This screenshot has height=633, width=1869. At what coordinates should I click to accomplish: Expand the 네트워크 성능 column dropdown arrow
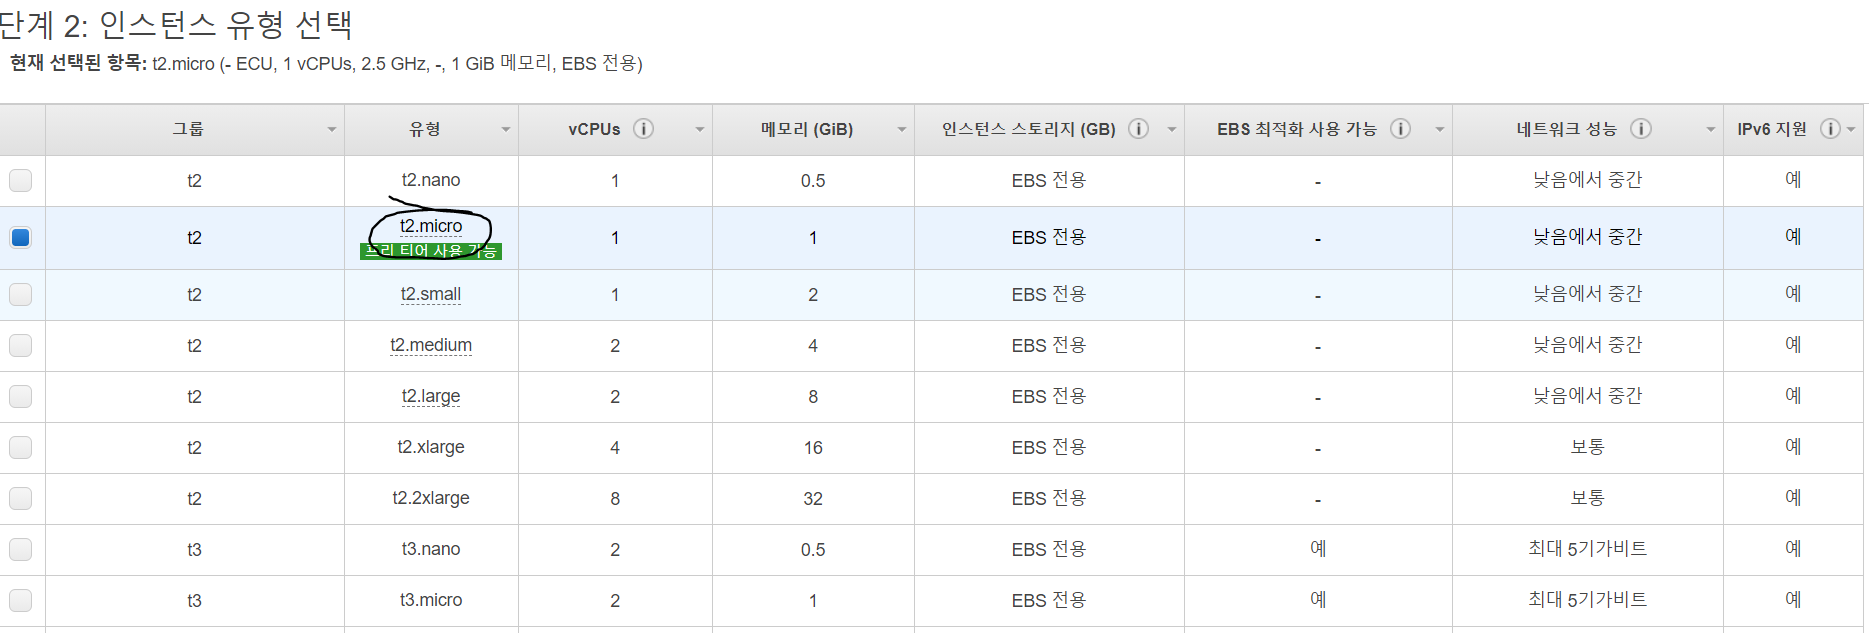[1710, 130]
